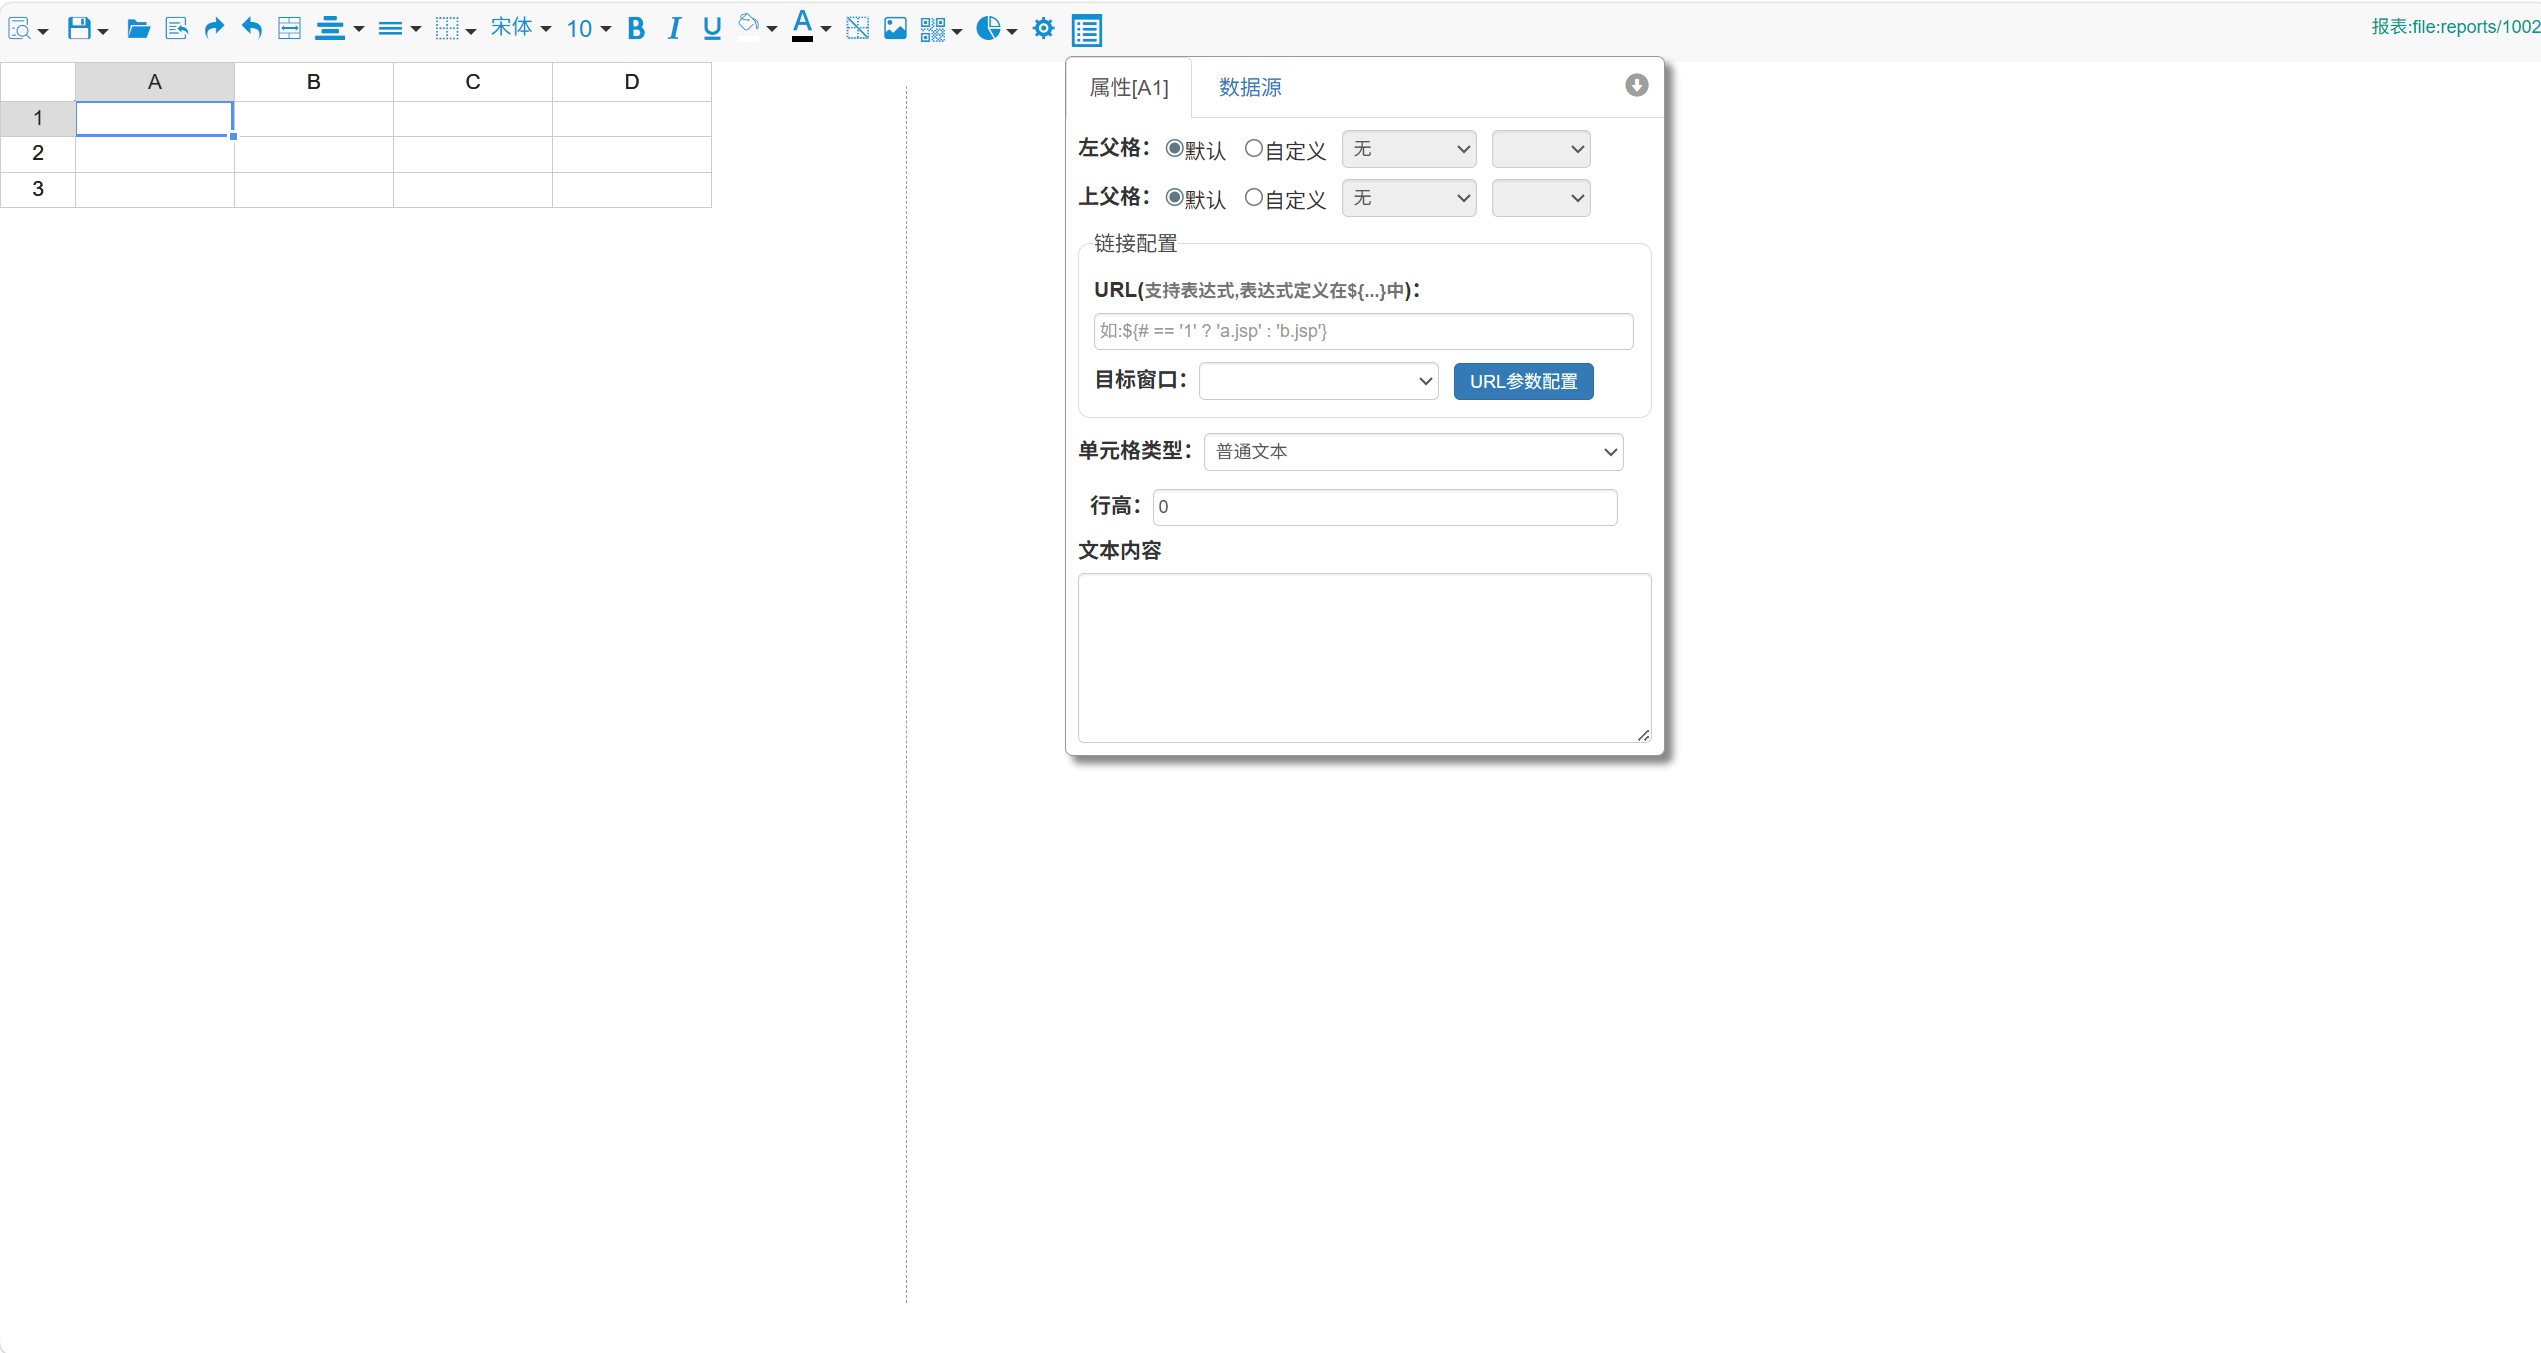Insert a diagonal slash header cell
This screenshot has width=2541, height=1353.
[x=857, y=29]
